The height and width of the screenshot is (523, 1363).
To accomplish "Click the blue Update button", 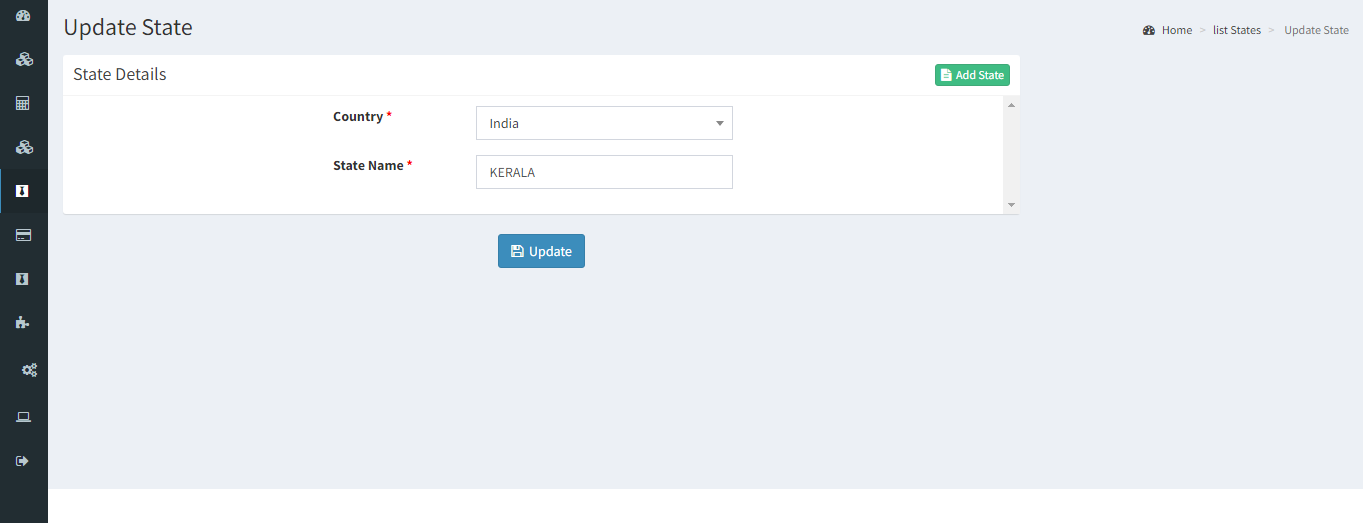I will pyautogui.click(x=541, y=251).
